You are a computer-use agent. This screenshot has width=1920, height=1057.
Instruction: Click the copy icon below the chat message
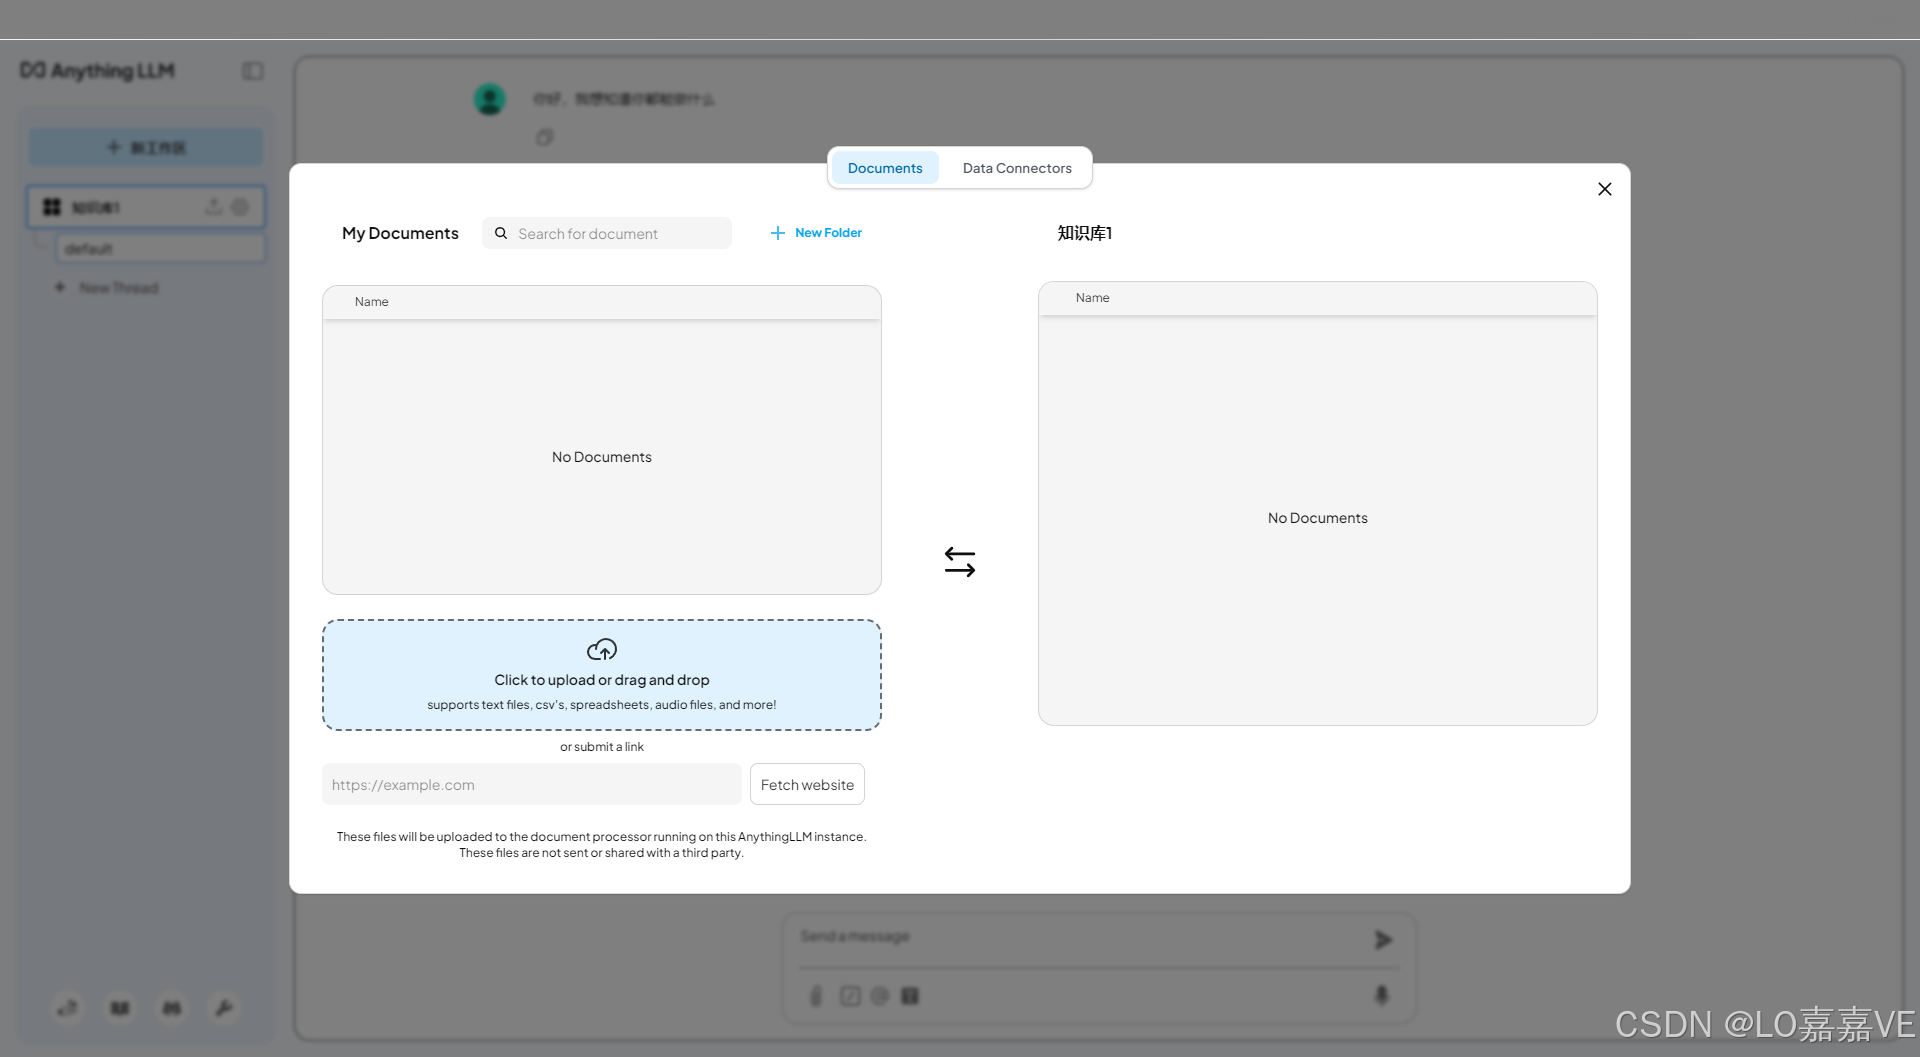[544, 137]
